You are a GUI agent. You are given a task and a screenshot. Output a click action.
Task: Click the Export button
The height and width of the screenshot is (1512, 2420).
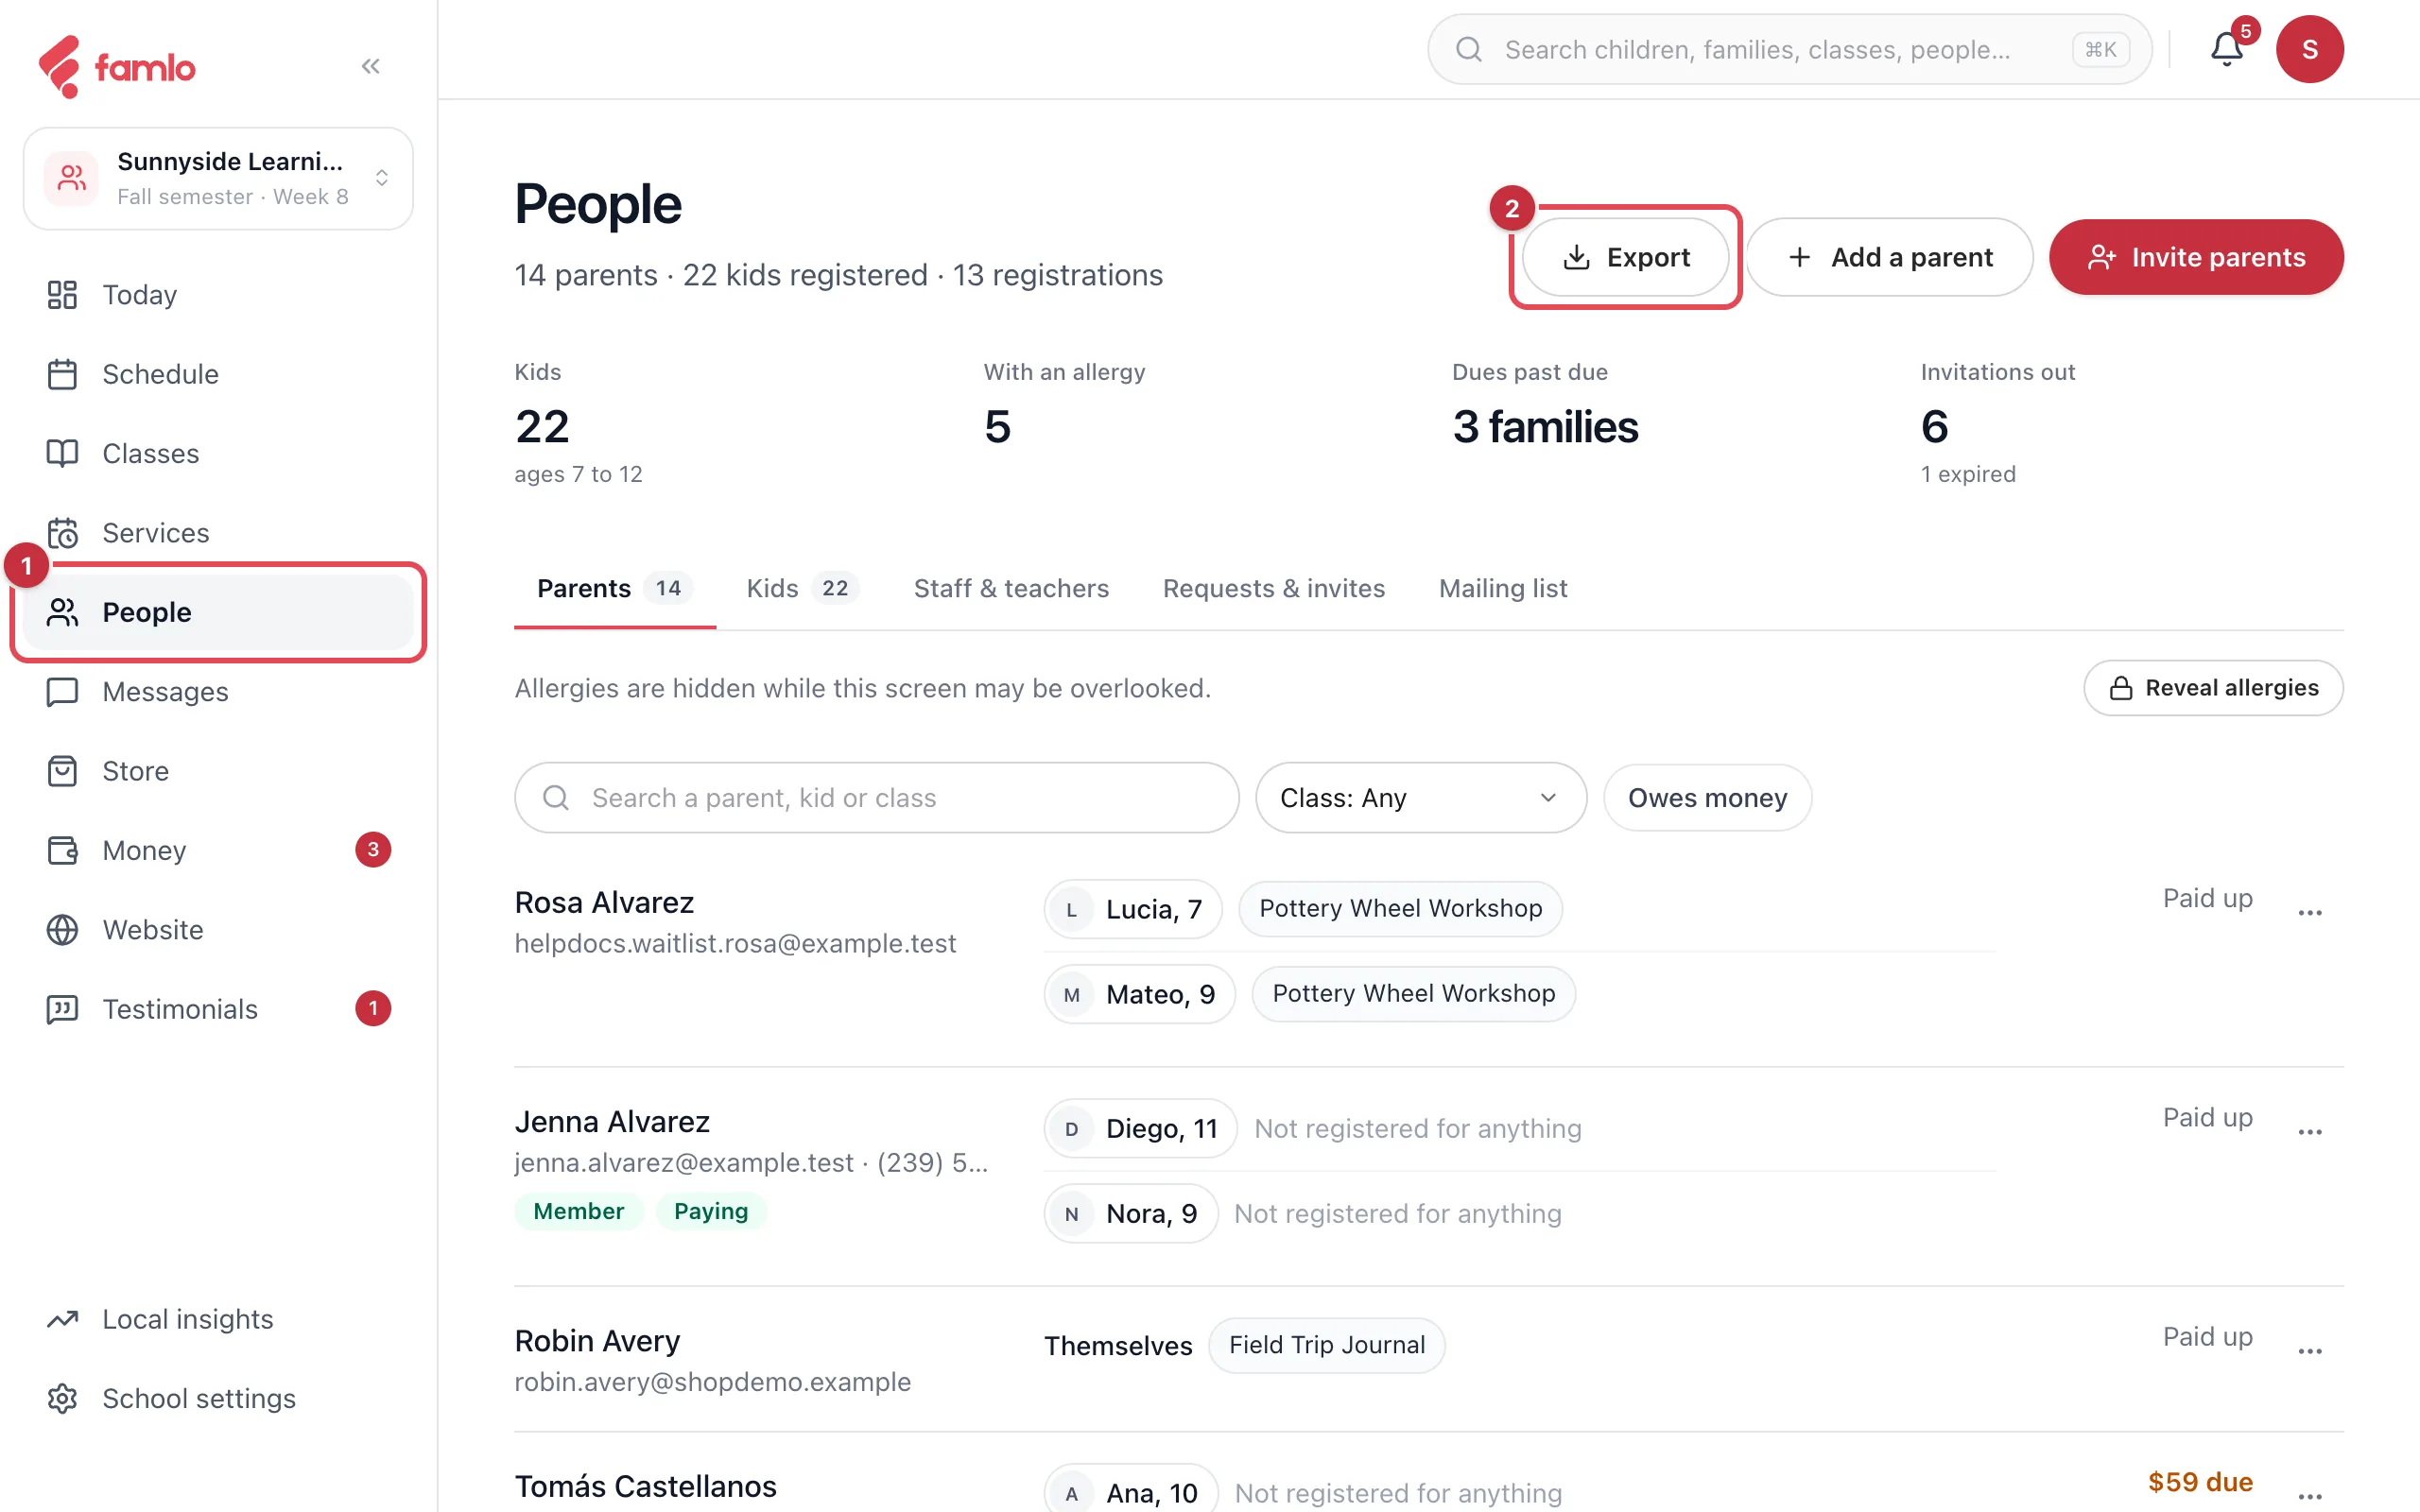pyautogui.click(x=1625, y=257)
